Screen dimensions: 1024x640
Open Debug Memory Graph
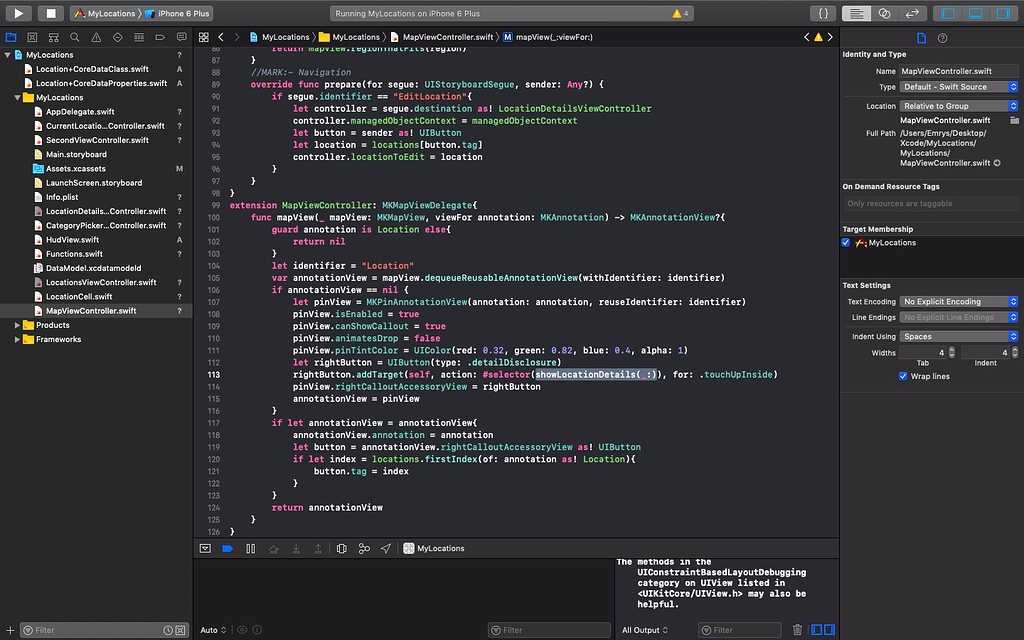[x=364, y=549]
